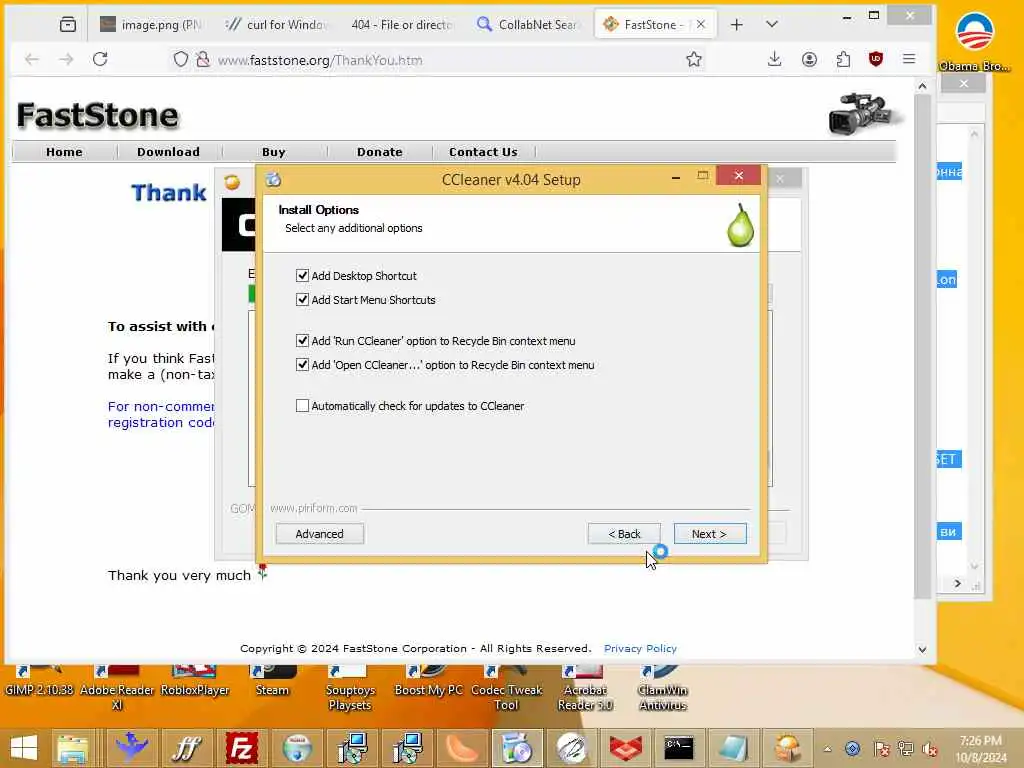Image resolution: width=1024 pixels, height=768 pixels.
Task: Switch to the curl for Windows tab
Action: pos(276,25)
